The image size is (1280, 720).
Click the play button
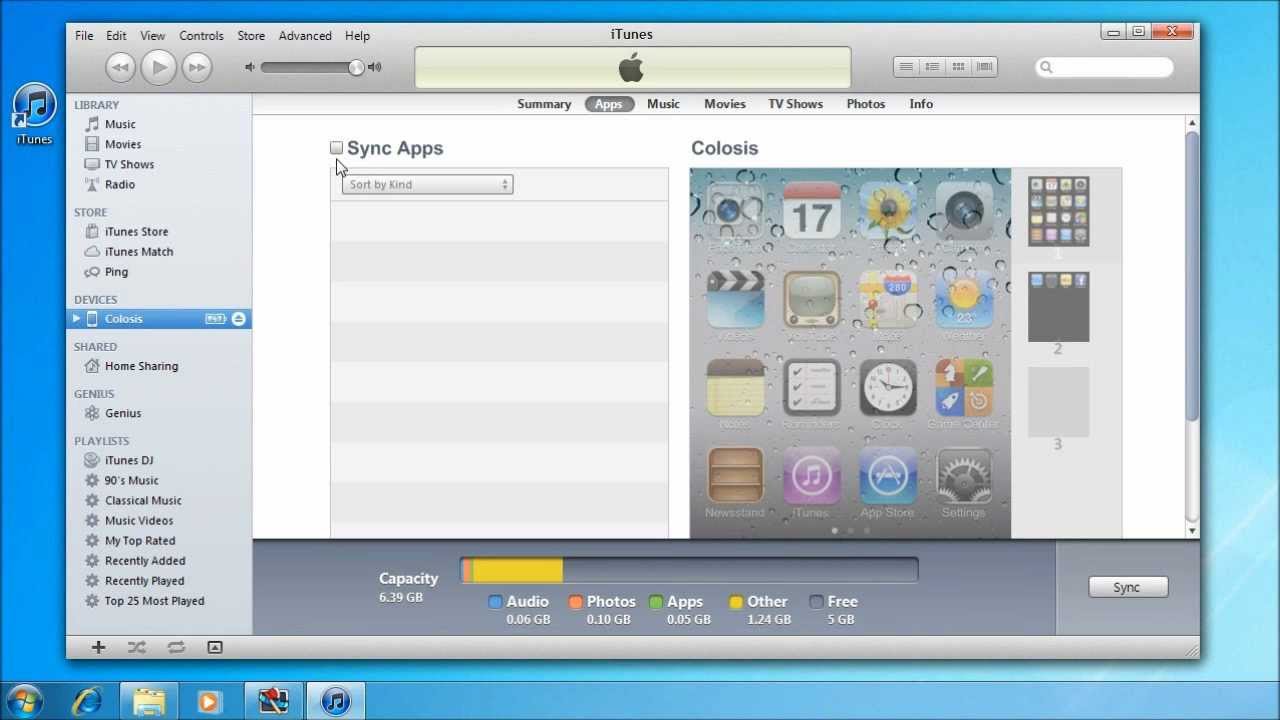point(158,67)
